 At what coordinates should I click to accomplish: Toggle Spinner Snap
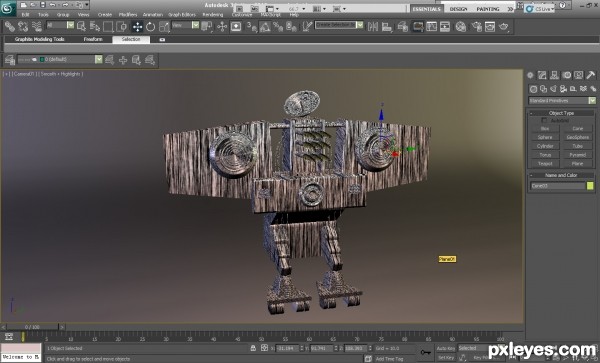click(x=291, y=26)
